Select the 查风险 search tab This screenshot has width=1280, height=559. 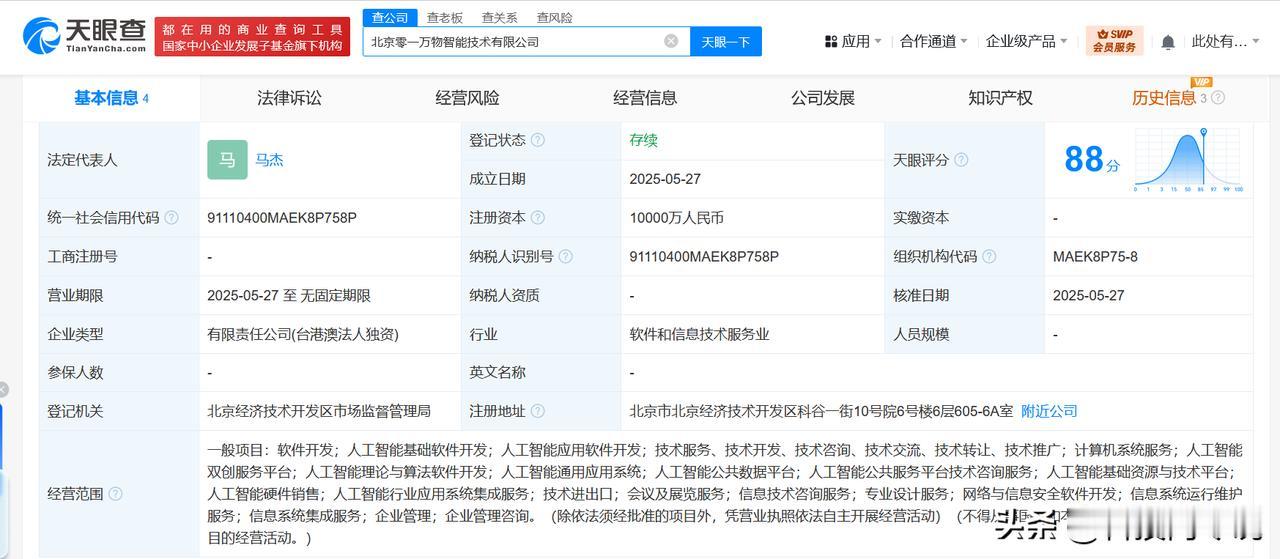(554, 17)
